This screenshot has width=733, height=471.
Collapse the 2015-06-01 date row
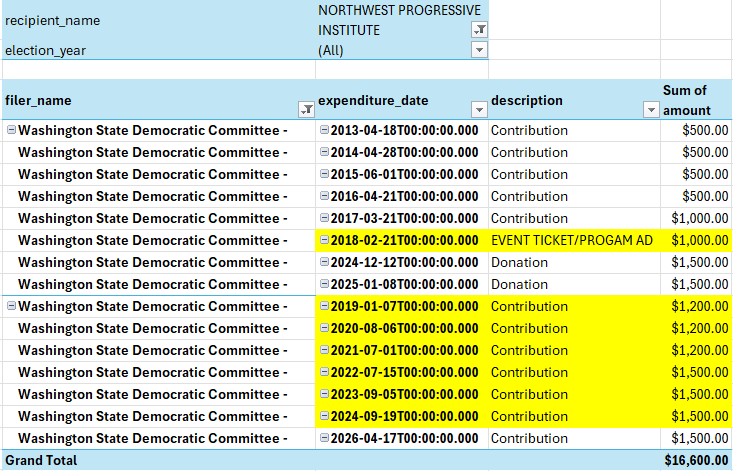click(x=324, y=174)
